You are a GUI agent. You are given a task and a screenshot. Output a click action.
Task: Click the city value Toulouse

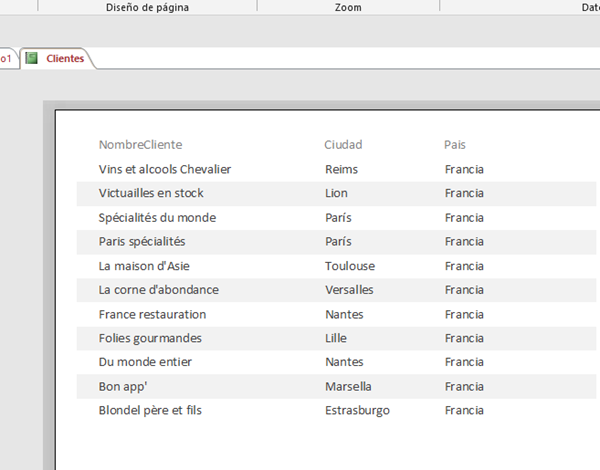(x=350, y=266)
